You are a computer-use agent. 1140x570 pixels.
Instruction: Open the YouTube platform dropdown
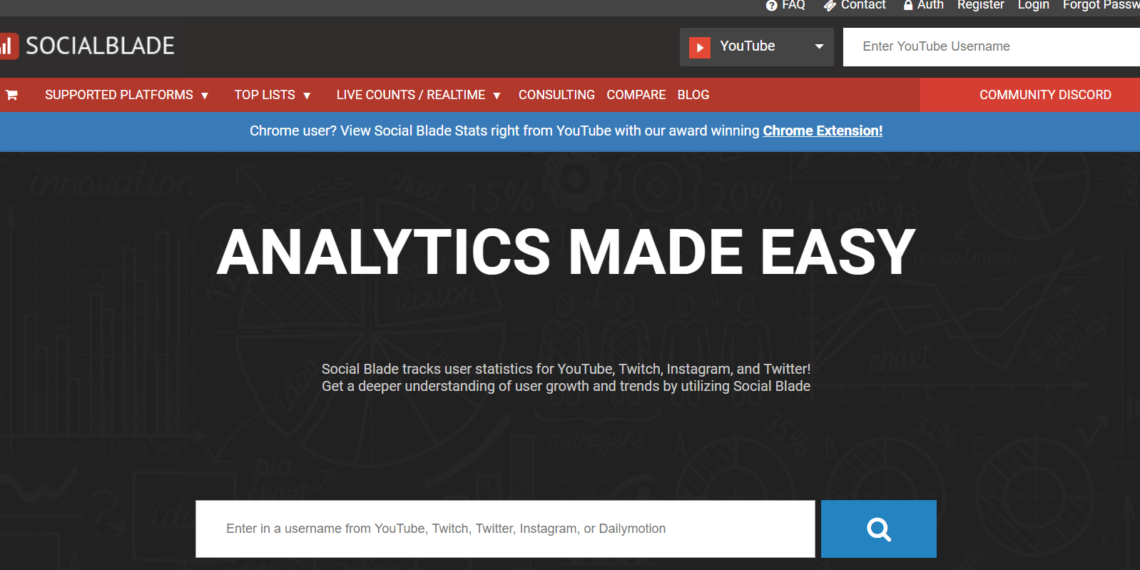click(756, 47)
